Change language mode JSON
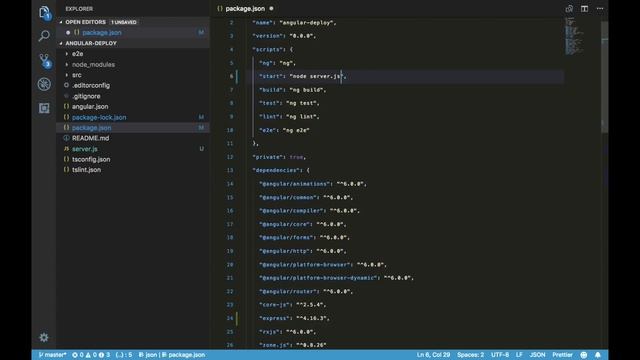The width and height of the screenshot is (640, 360). [x=537, y=355]
